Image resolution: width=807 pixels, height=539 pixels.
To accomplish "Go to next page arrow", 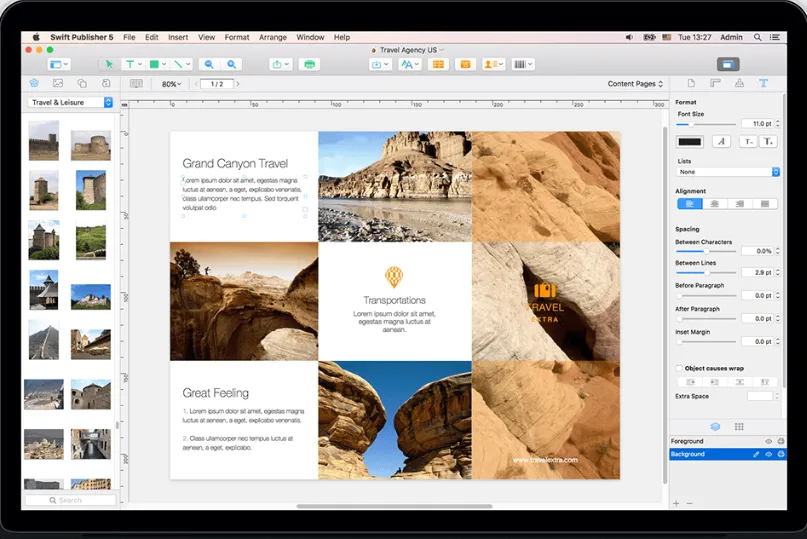I will click(238, 84).
